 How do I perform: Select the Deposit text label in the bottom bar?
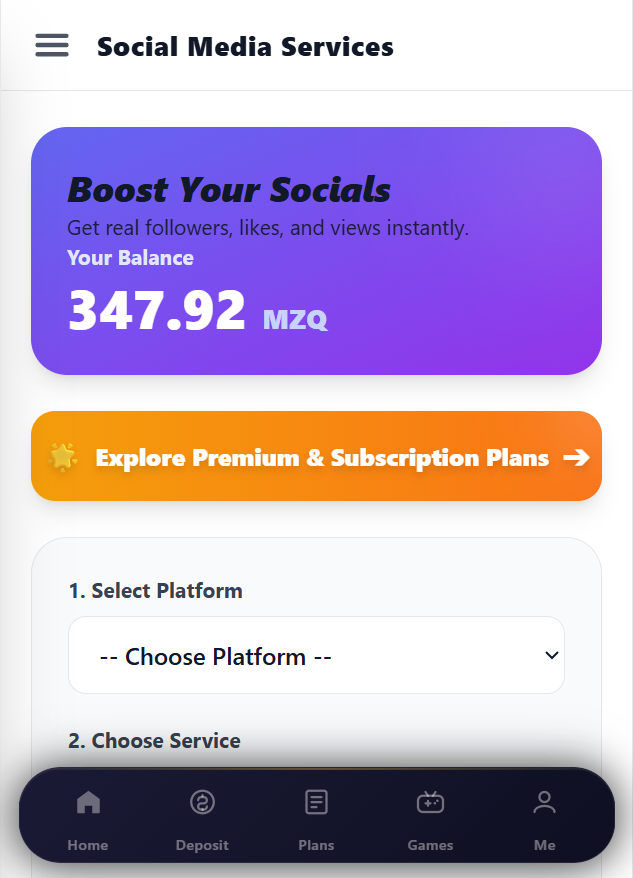pos(202,845)
